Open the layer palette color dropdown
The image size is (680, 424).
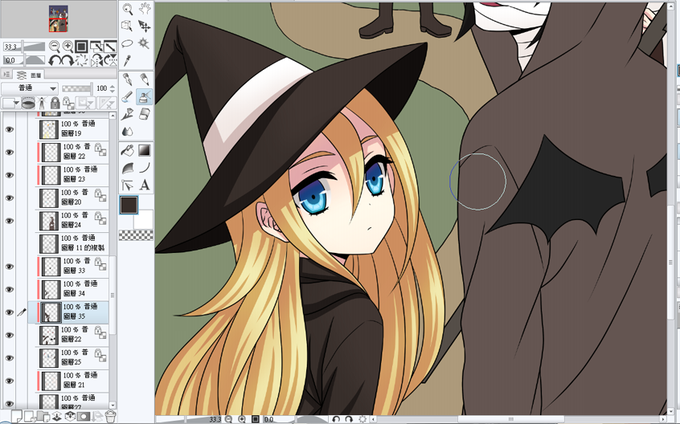pos(11,103)
